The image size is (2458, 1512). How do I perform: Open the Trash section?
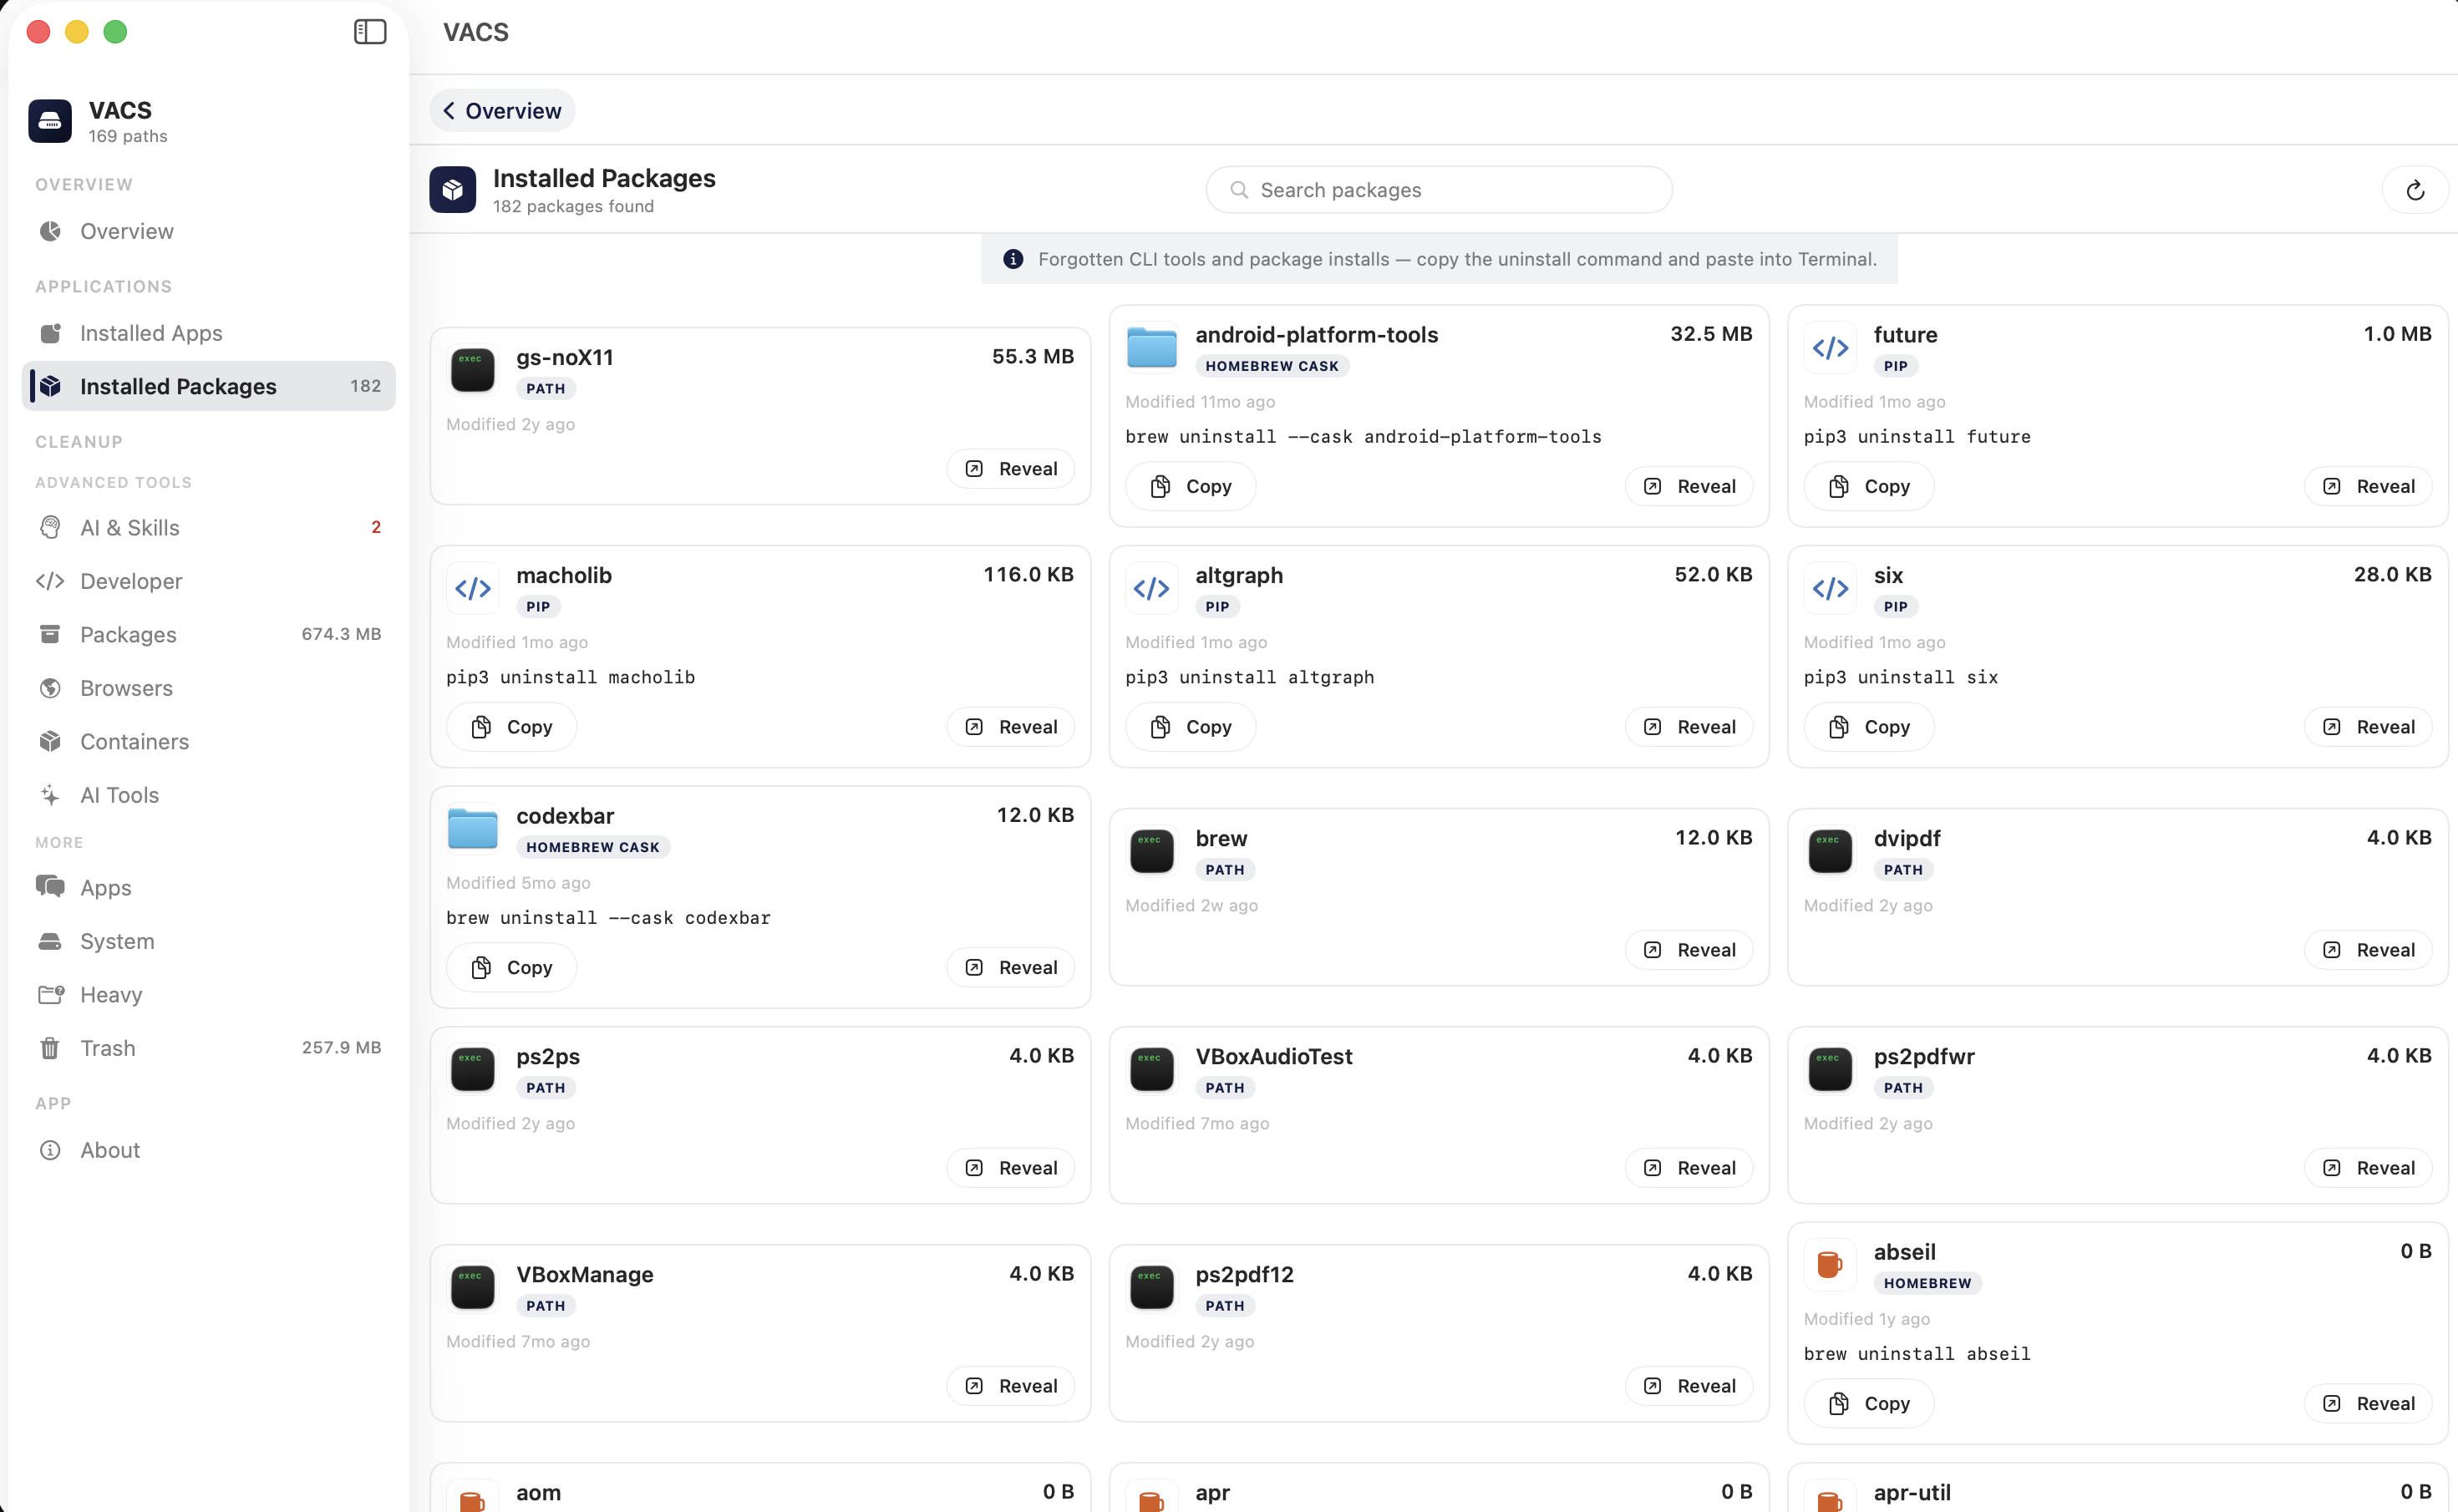[209, 1048]
